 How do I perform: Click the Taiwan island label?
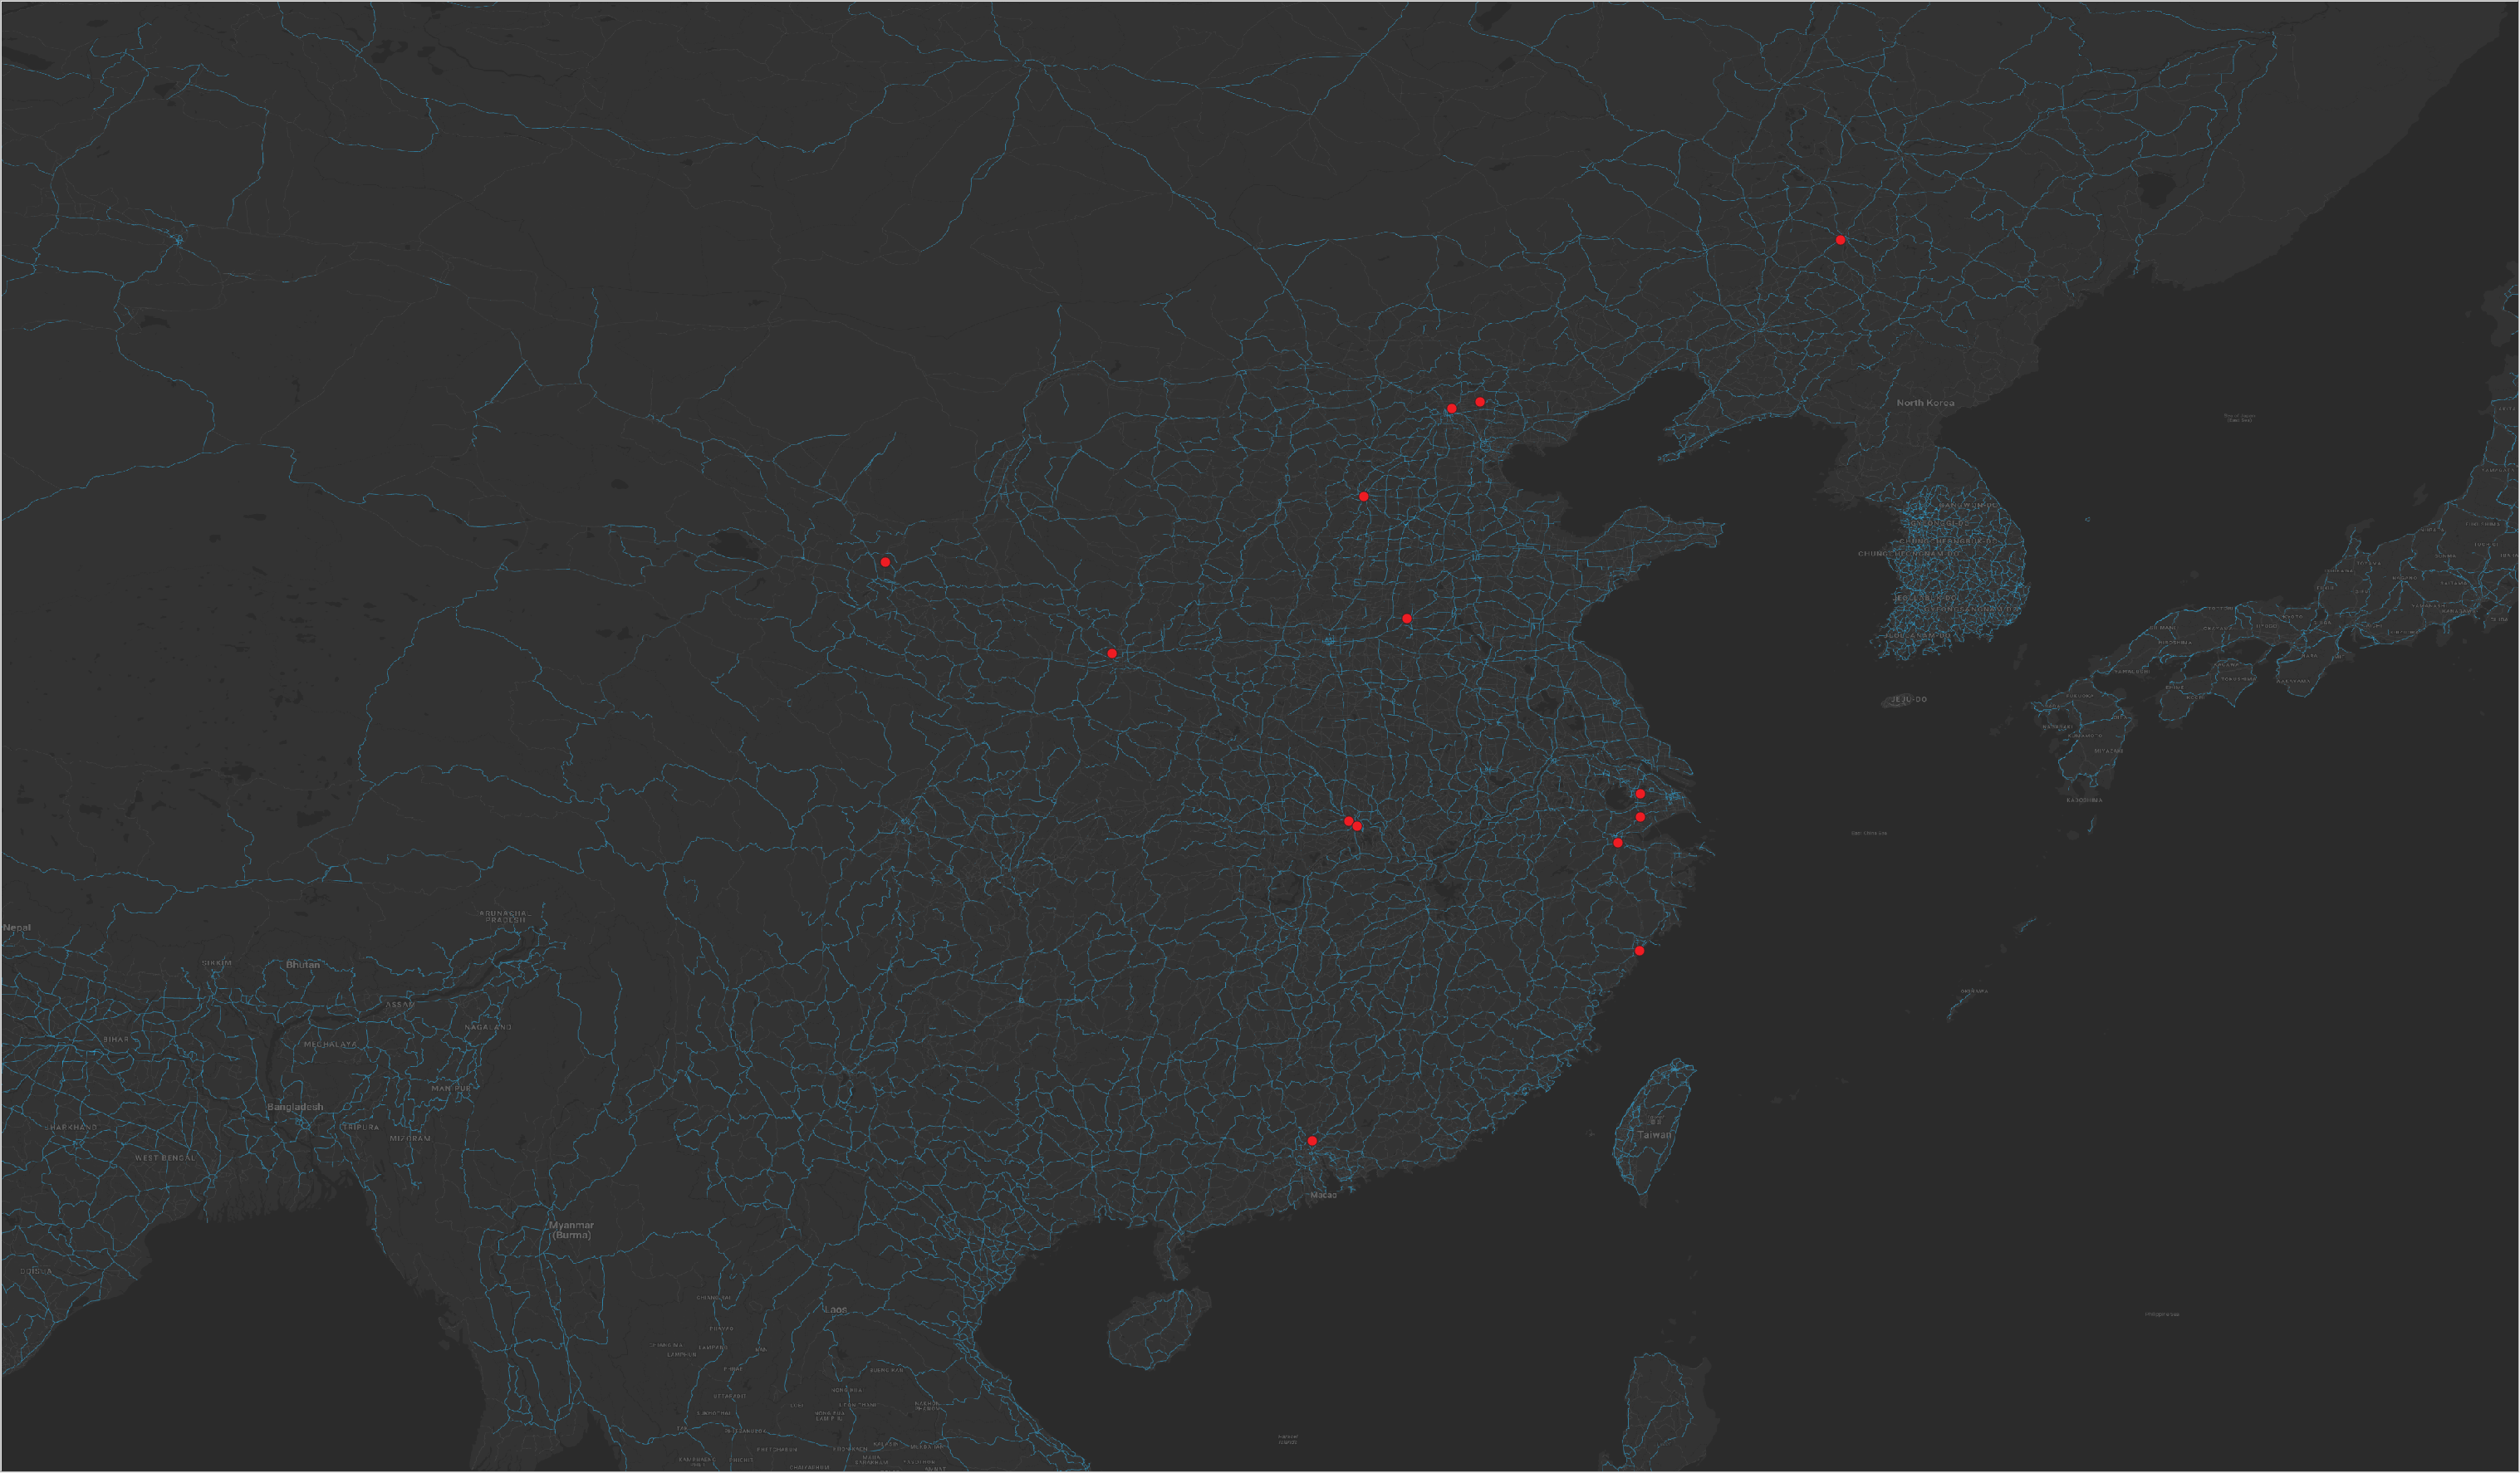point(1655,1135)
